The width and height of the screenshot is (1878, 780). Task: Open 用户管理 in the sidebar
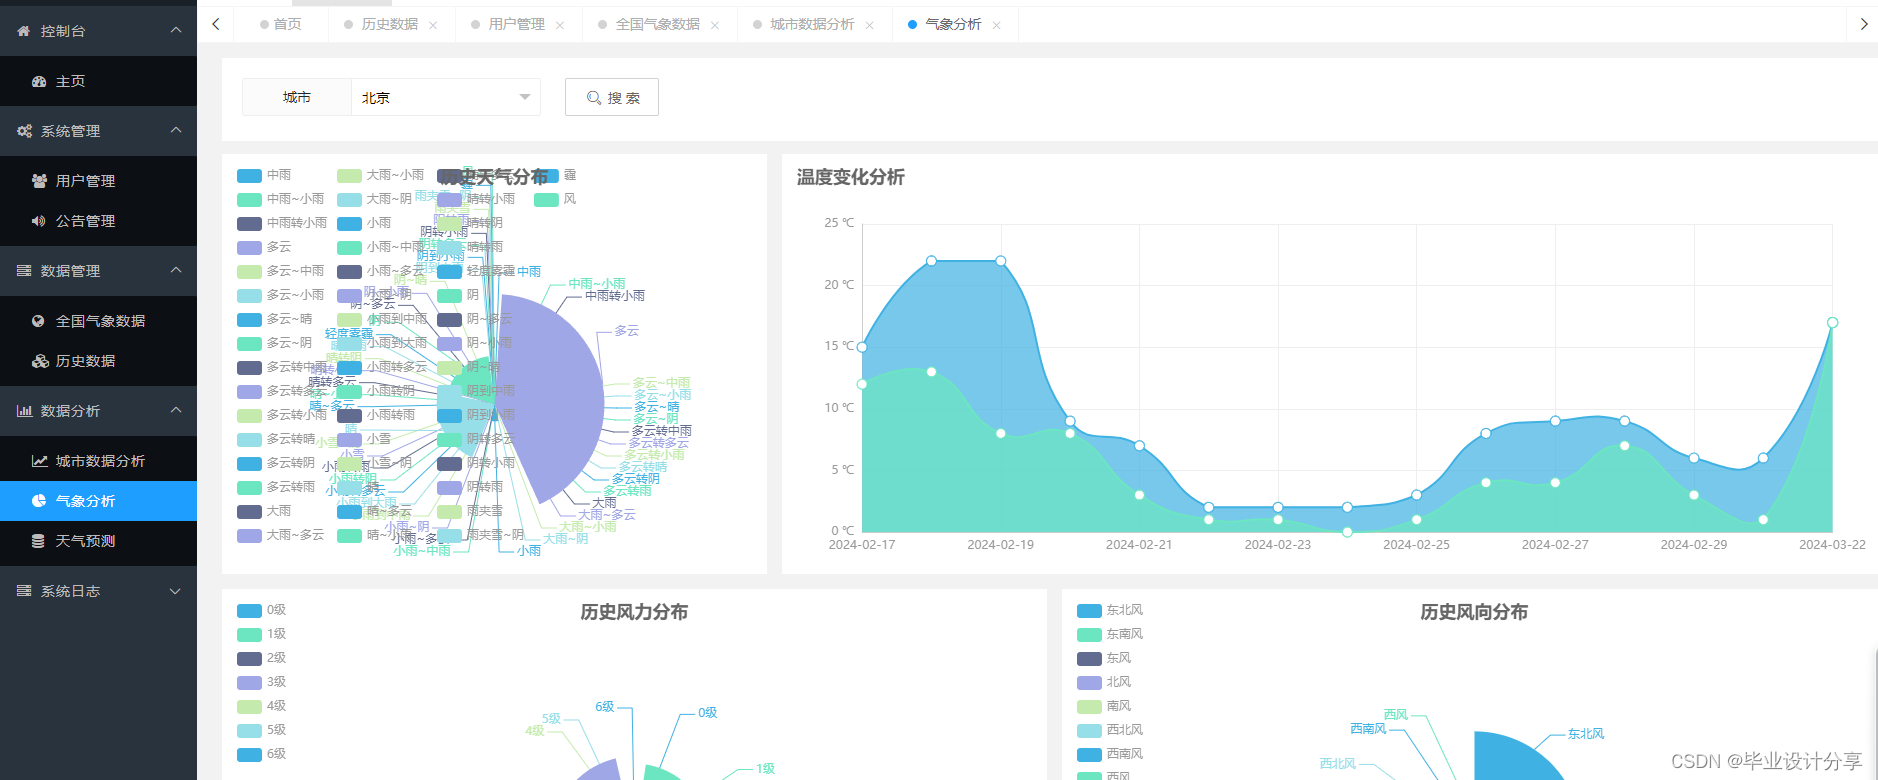98,181
